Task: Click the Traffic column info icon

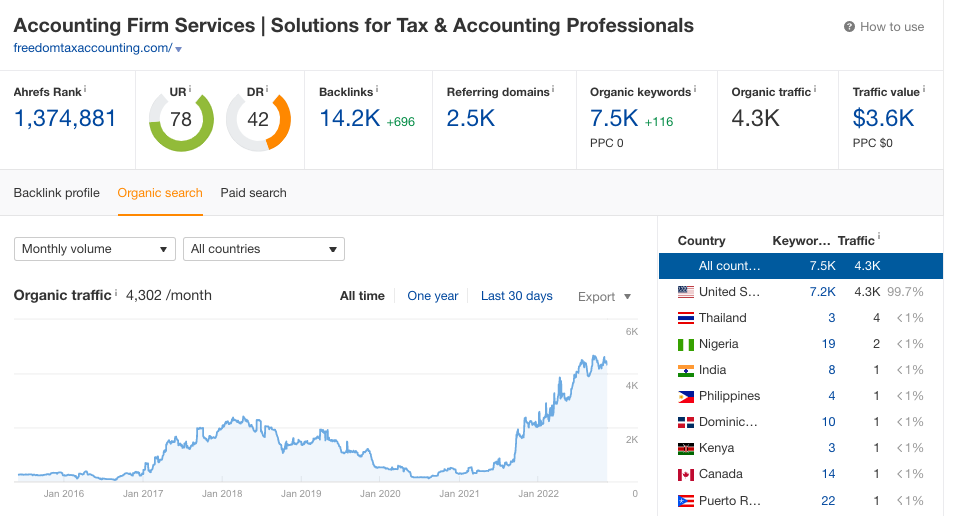Action: click(879, 237)
